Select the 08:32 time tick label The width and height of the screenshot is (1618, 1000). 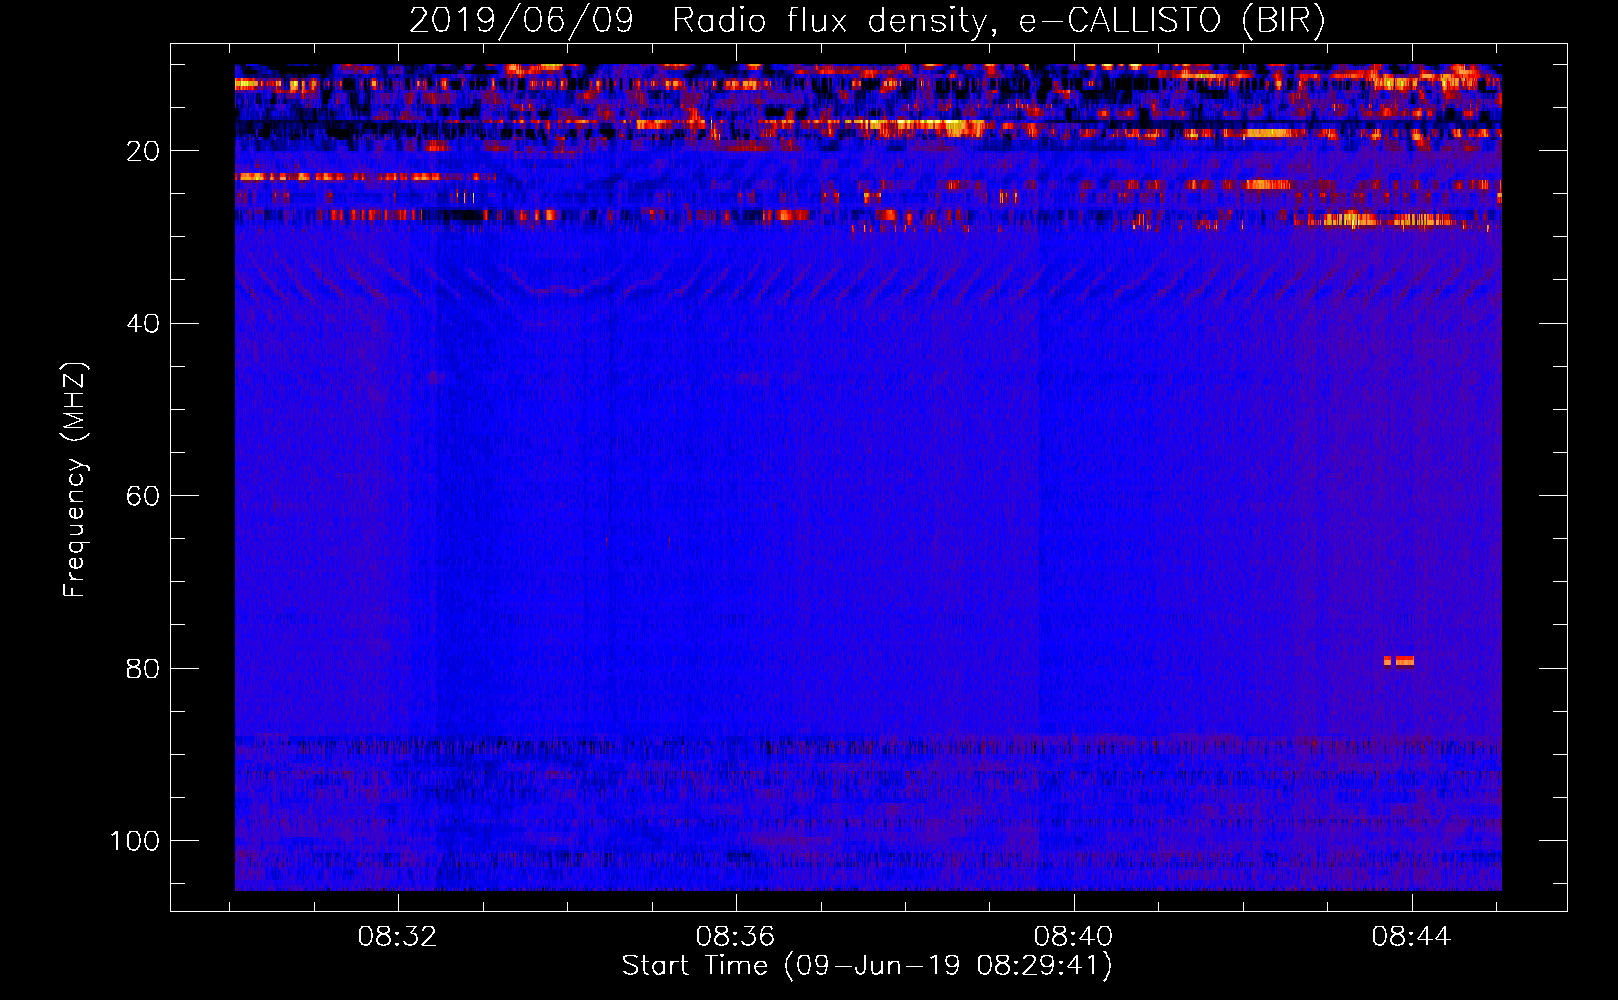[x=398, y=937]
